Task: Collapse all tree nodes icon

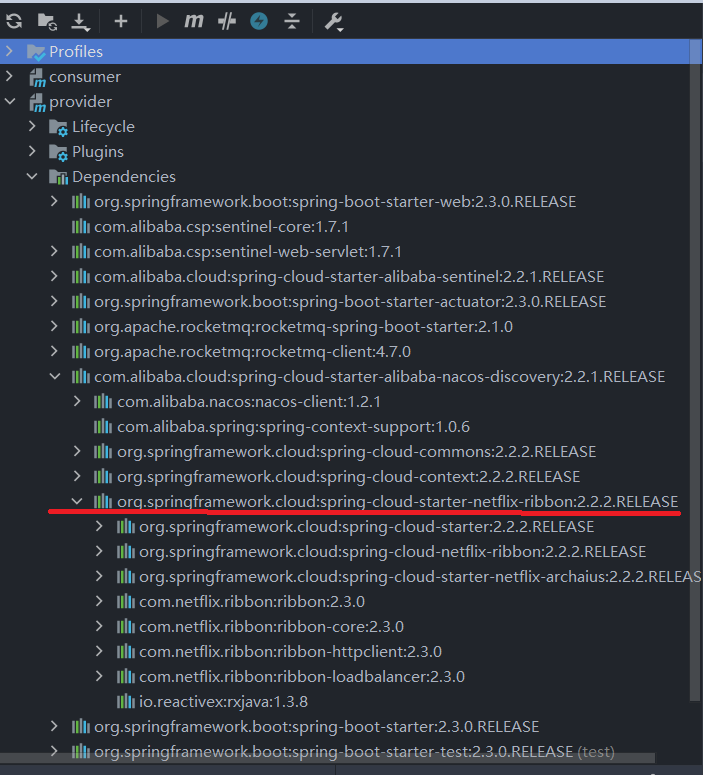Action: [x=292, y=21]
